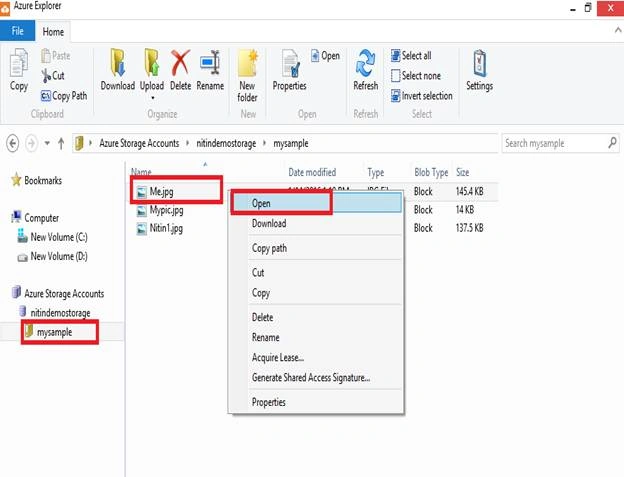Screen dimensions: 624x477
Task: Expand breadcrumb arrow after Azure Storage Accounts
Action: (187, 143)
